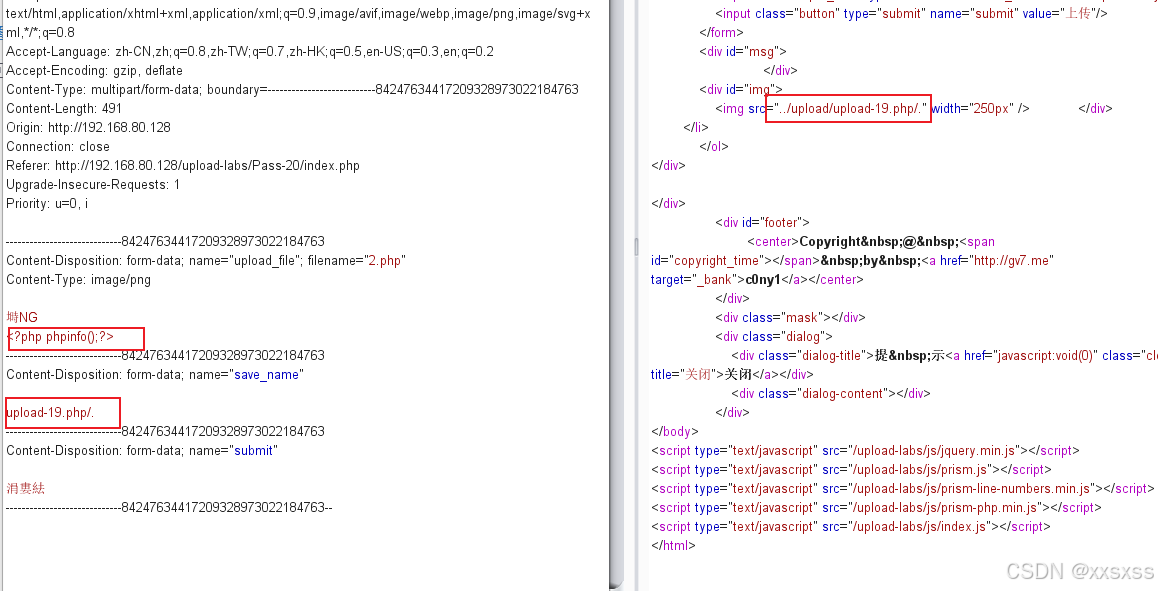This screenshot has height=591, width=1158.
Task: Click the '</body>' closing tag
Action: [674, 431]
